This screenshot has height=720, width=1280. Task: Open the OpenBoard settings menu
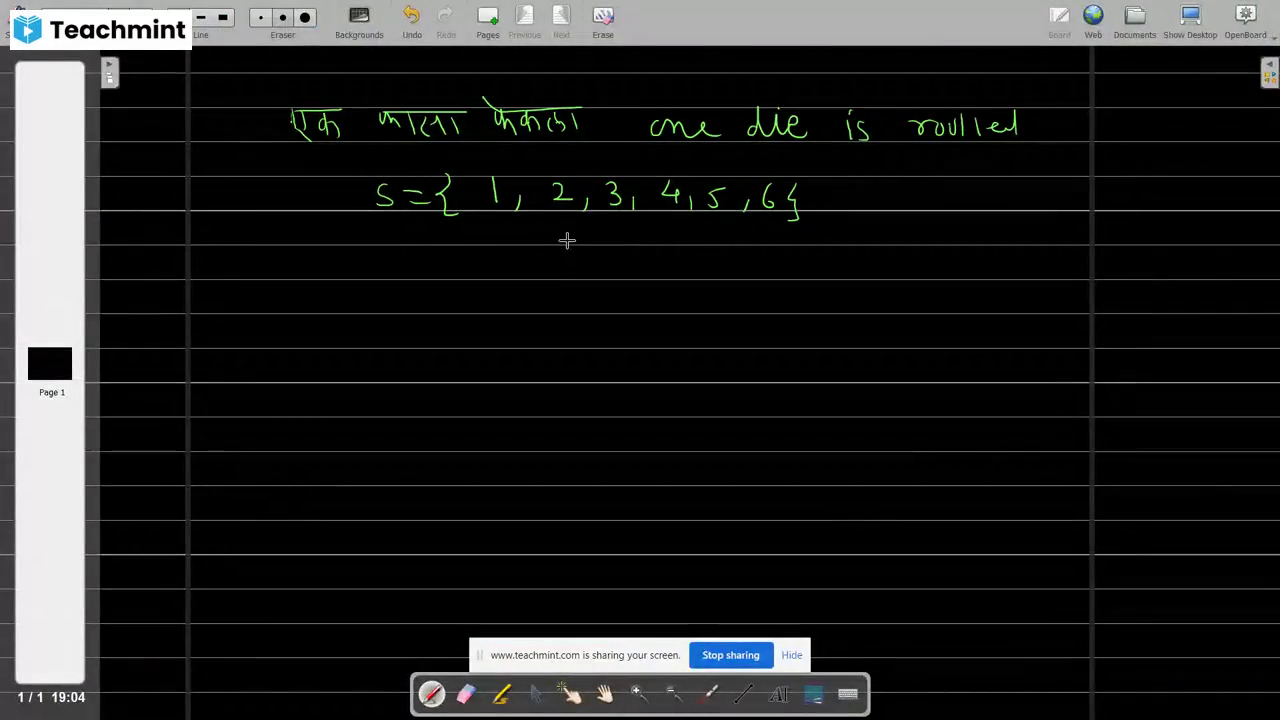click(1245, 22)
